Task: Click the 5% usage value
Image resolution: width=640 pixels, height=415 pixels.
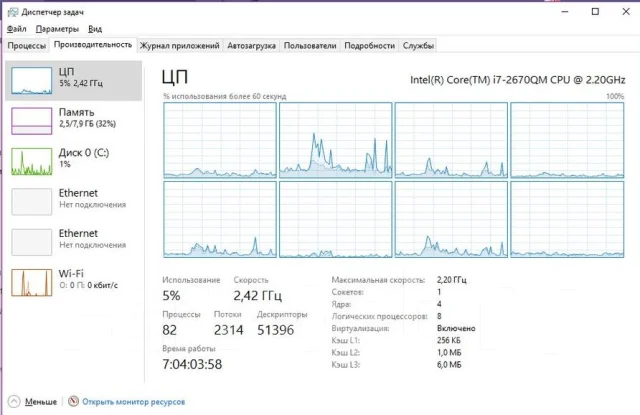Action: [x=171, y=295]
